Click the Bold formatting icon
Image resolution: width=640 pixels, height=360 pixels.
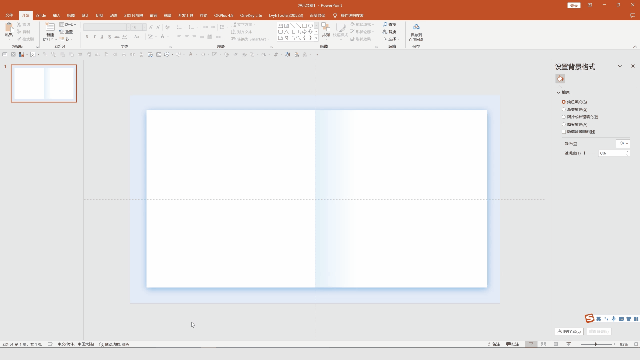[87, 37]
